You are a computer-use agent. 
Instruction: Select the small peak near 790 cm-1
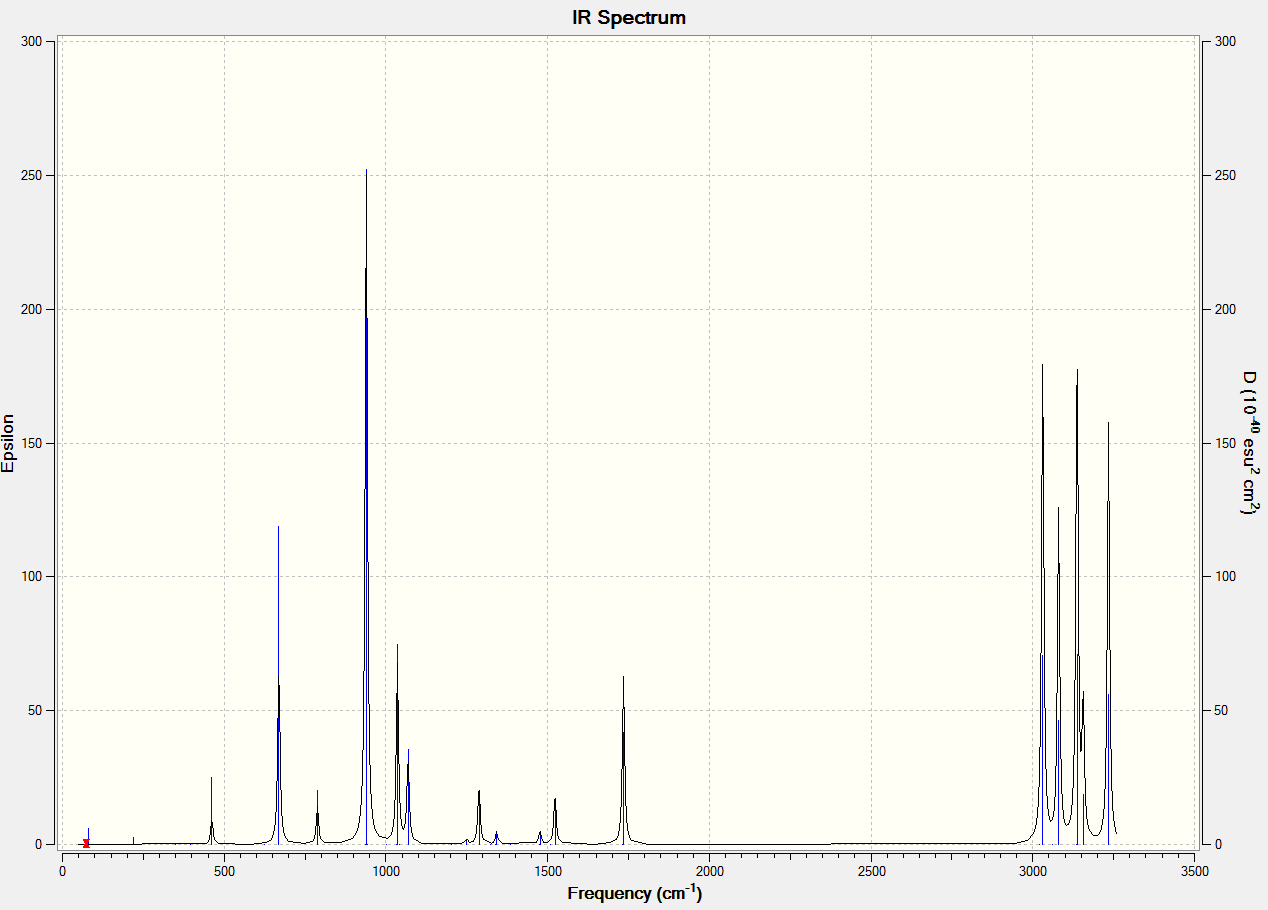(x=317, y=817)
